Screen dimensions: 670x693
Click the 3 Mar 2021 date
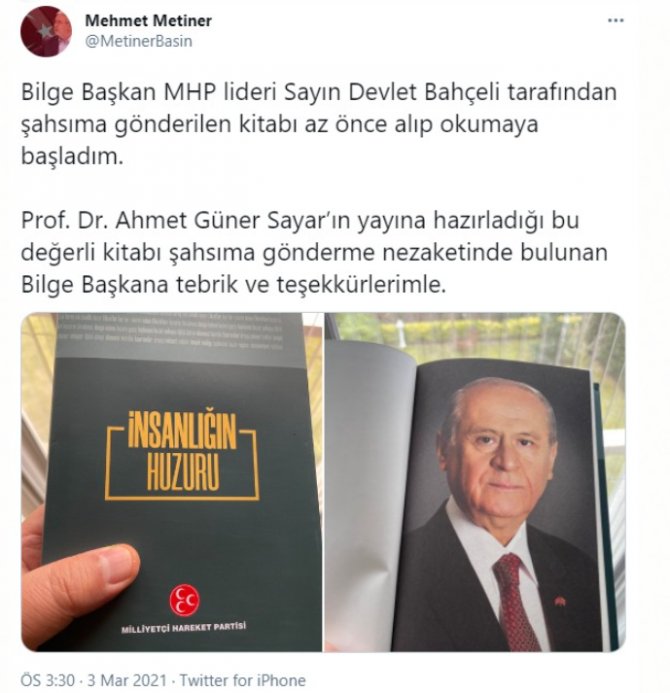[127, 680]
